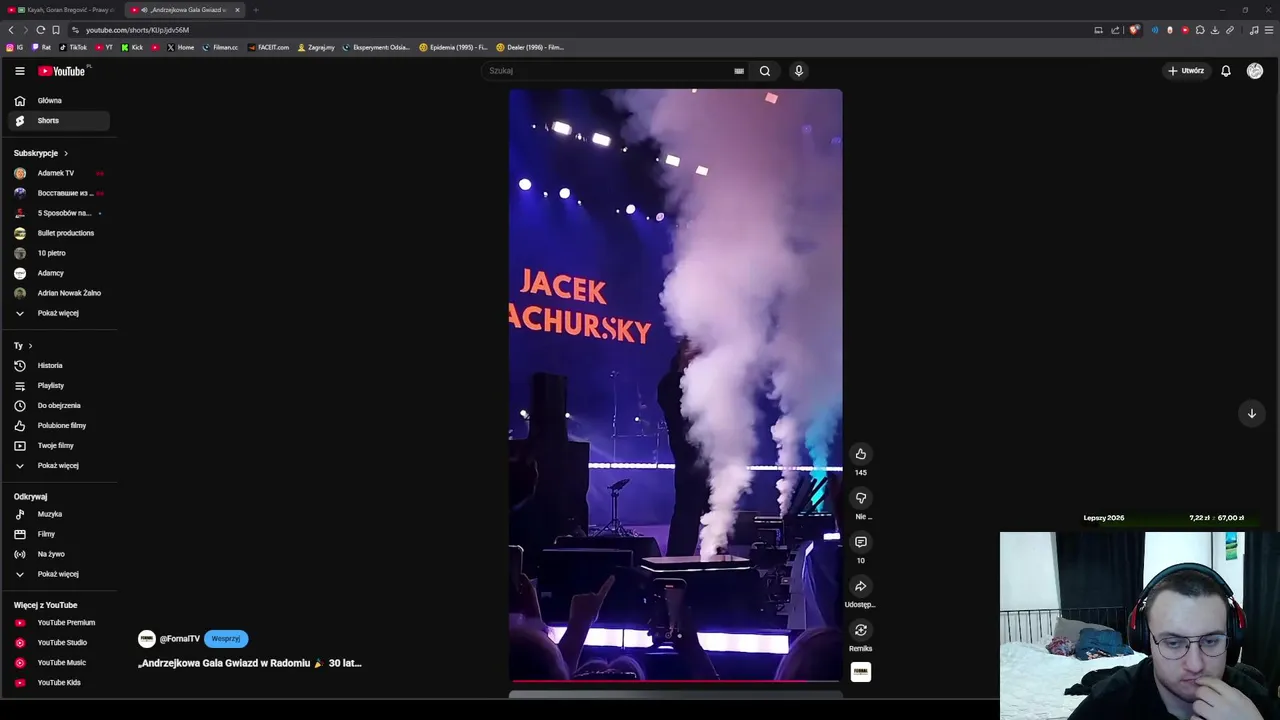Viewport: 1280px width, 720px height.
Task: Select Shorts in the sidebar
Action: coord(59,121)
